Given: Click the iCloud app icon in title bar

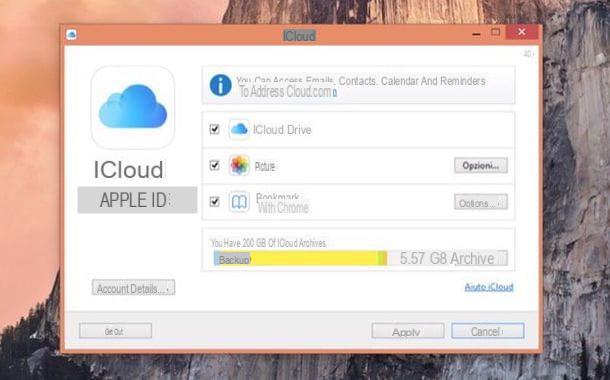Looking at the screenshot, I should (72, 35).
